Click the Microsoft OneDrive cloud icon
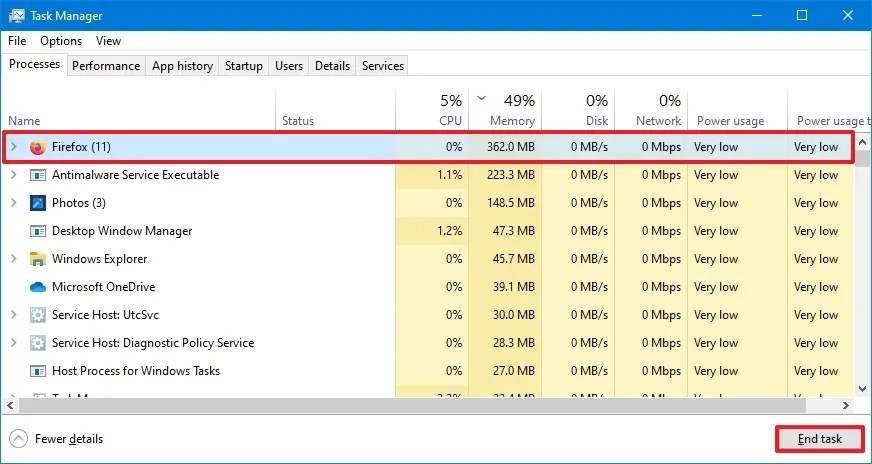The height and width of the screenshot is (464, 872). click(38, 287)
